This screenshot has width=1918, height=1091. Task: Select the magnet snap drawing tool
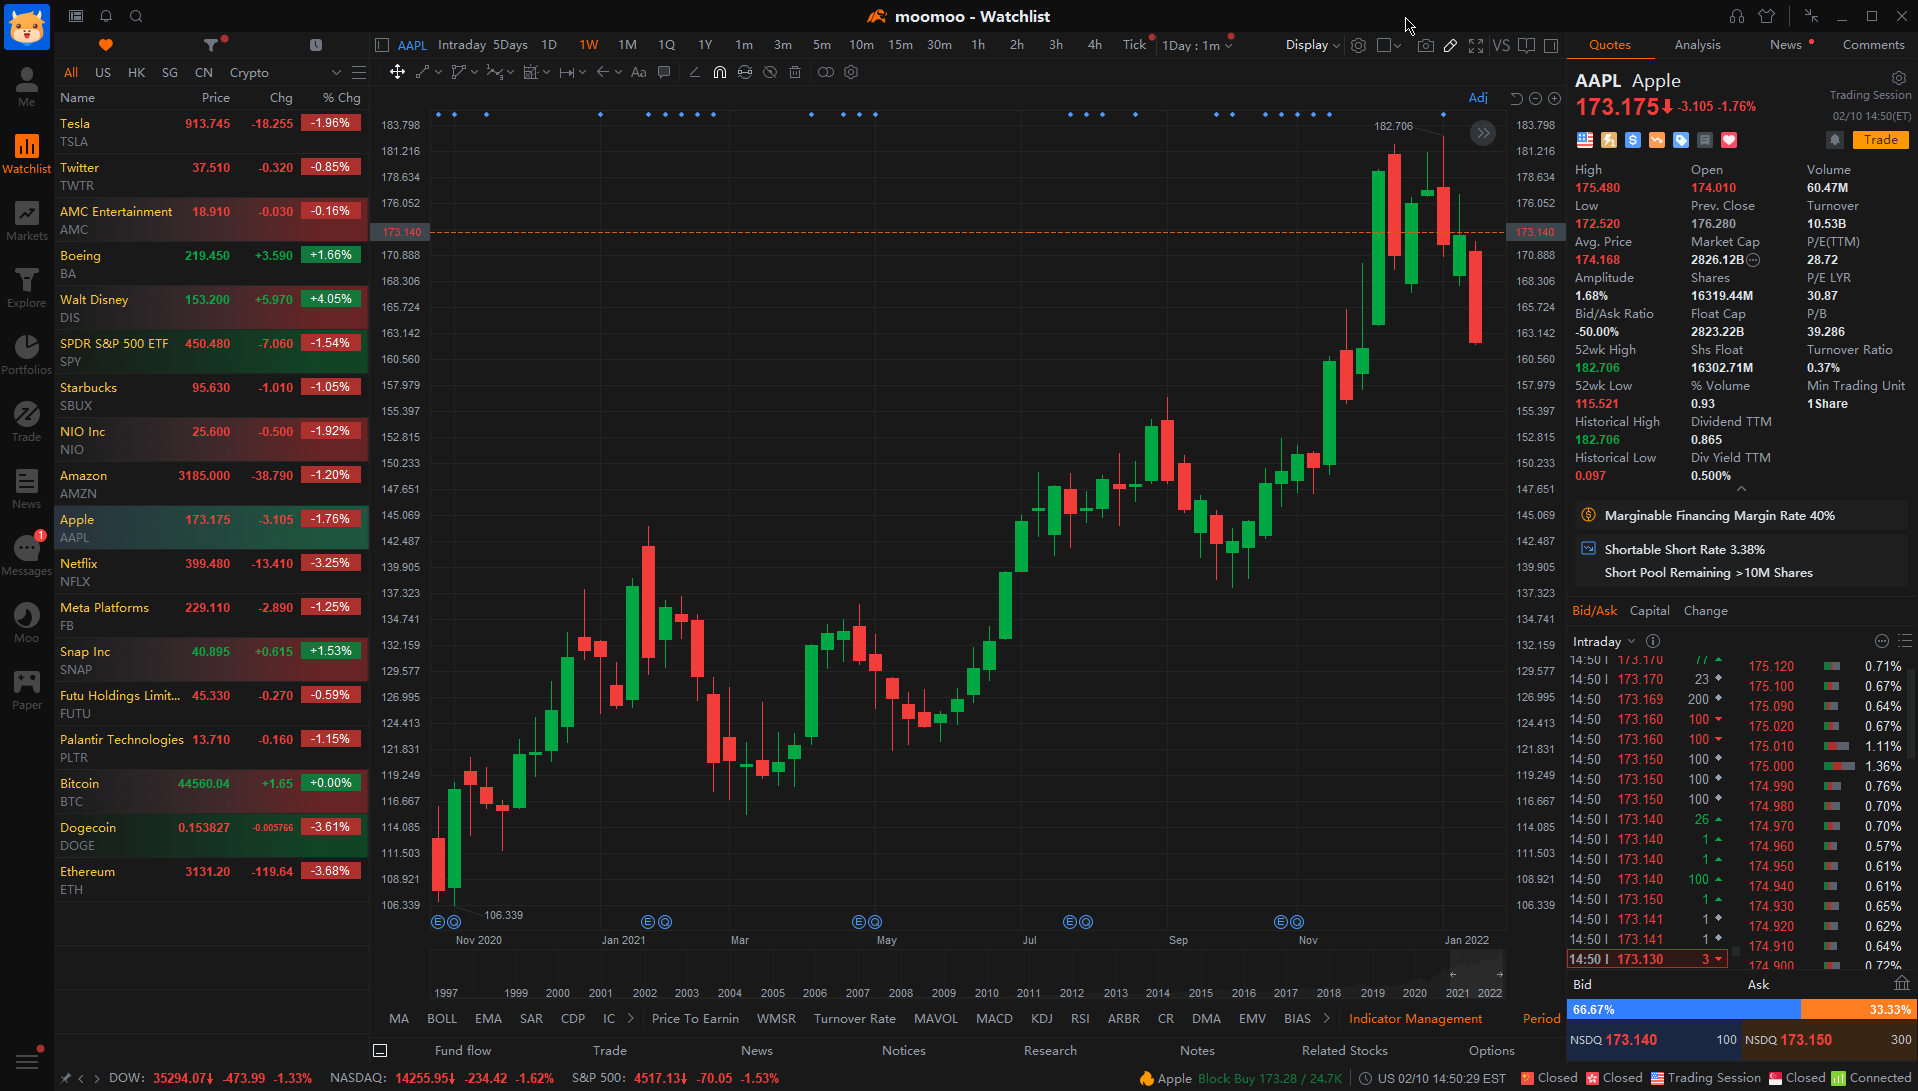(719, 72)
